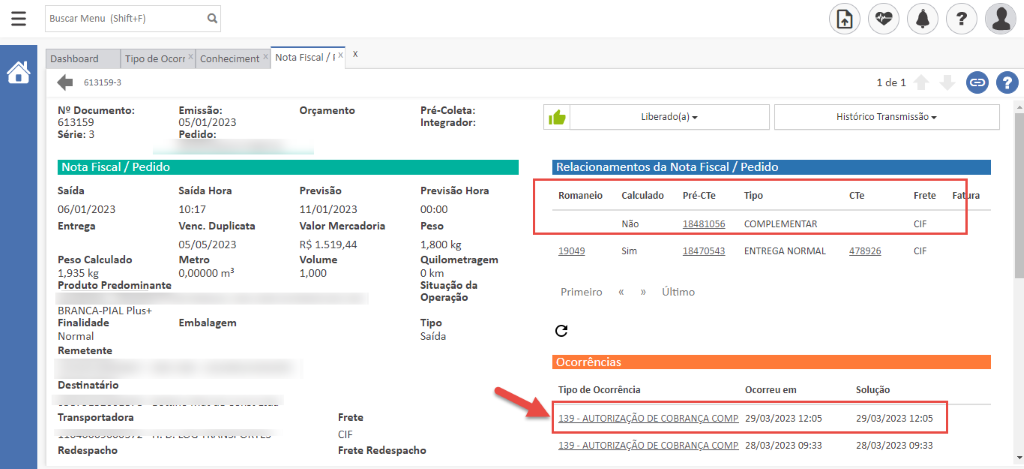Refresh the relationships list
The image size is (1024, 469).
(x=561, y=330)
